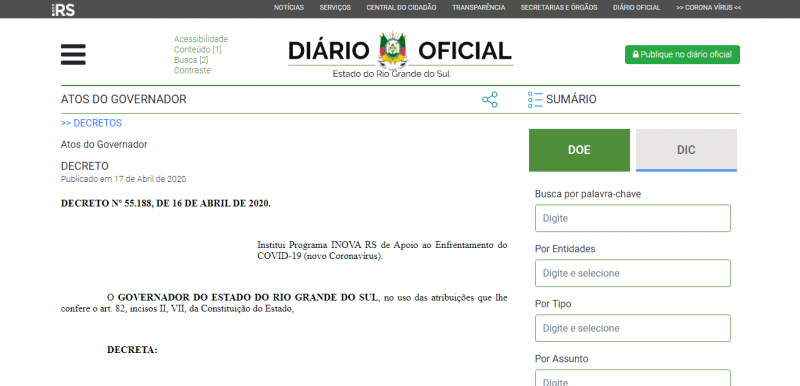Click the 'Por Tipo' label
This screenshot has width=800, height=386.
[x=553, y=304]
